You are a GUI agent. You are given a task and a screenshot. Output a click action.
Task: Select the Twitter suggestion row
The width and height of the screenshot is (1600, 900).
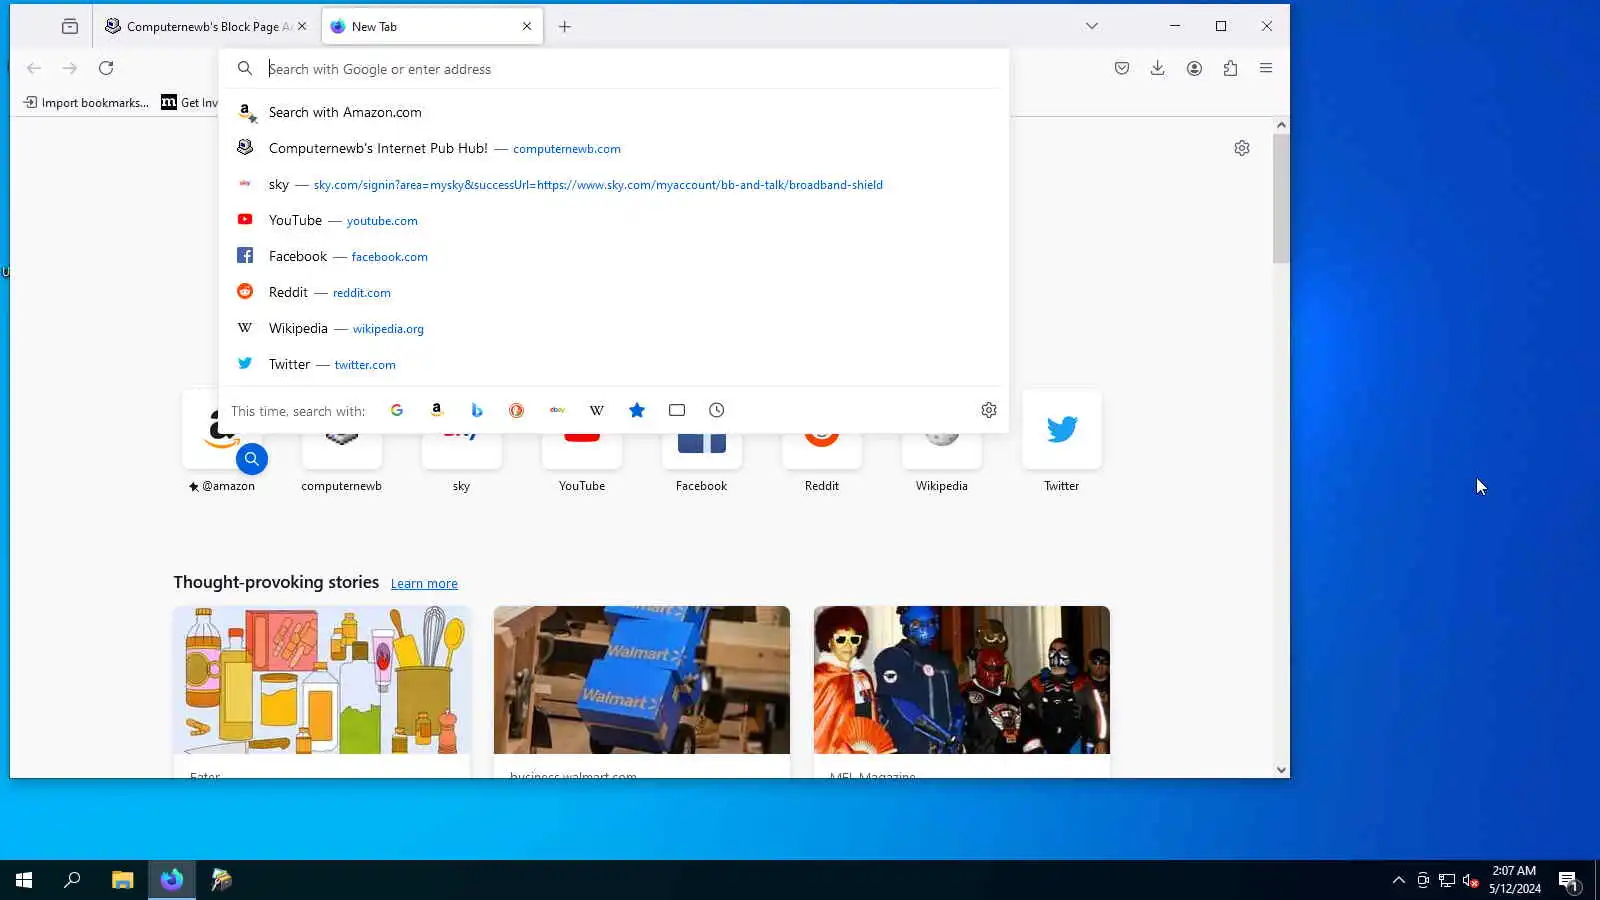[612, 364]
